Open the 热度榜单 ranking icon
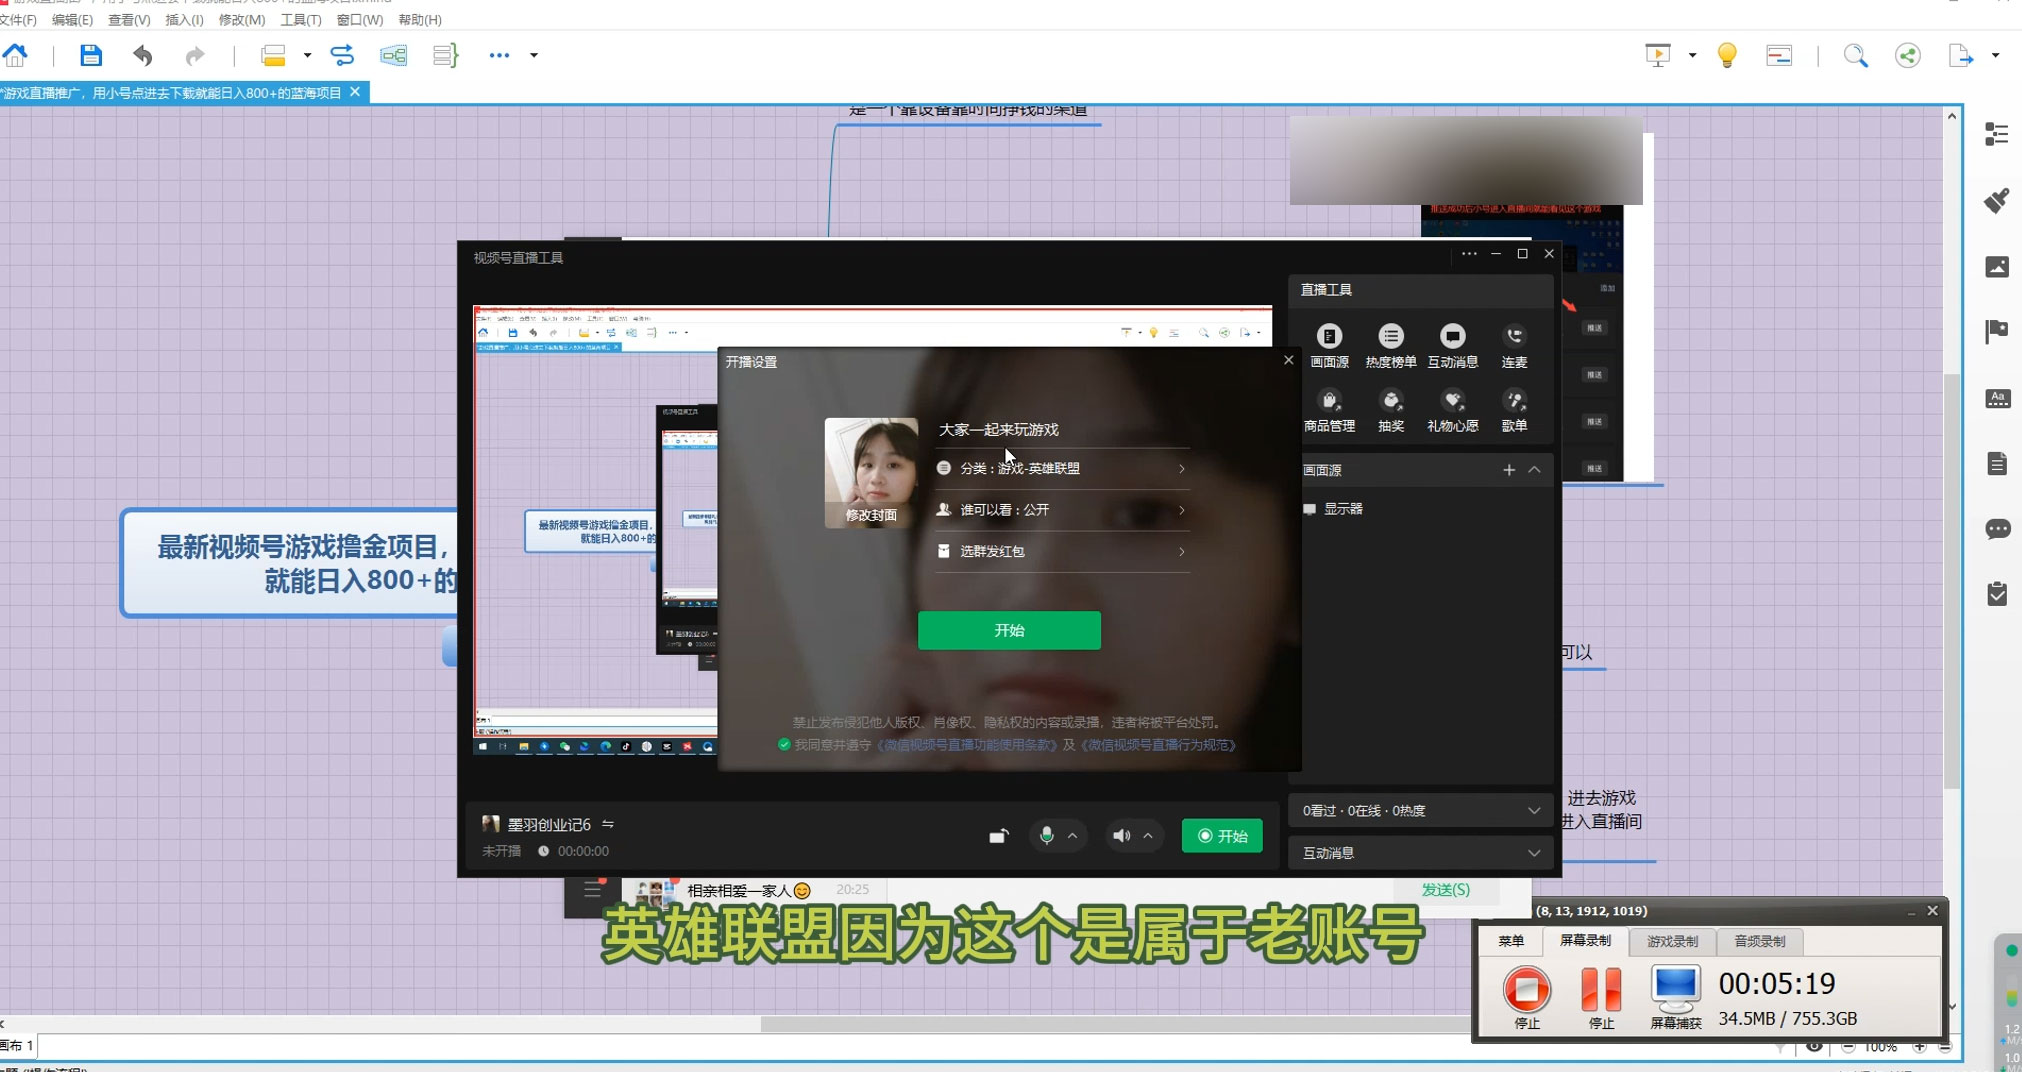The image size is (2022, 1072). point(1390,337)
